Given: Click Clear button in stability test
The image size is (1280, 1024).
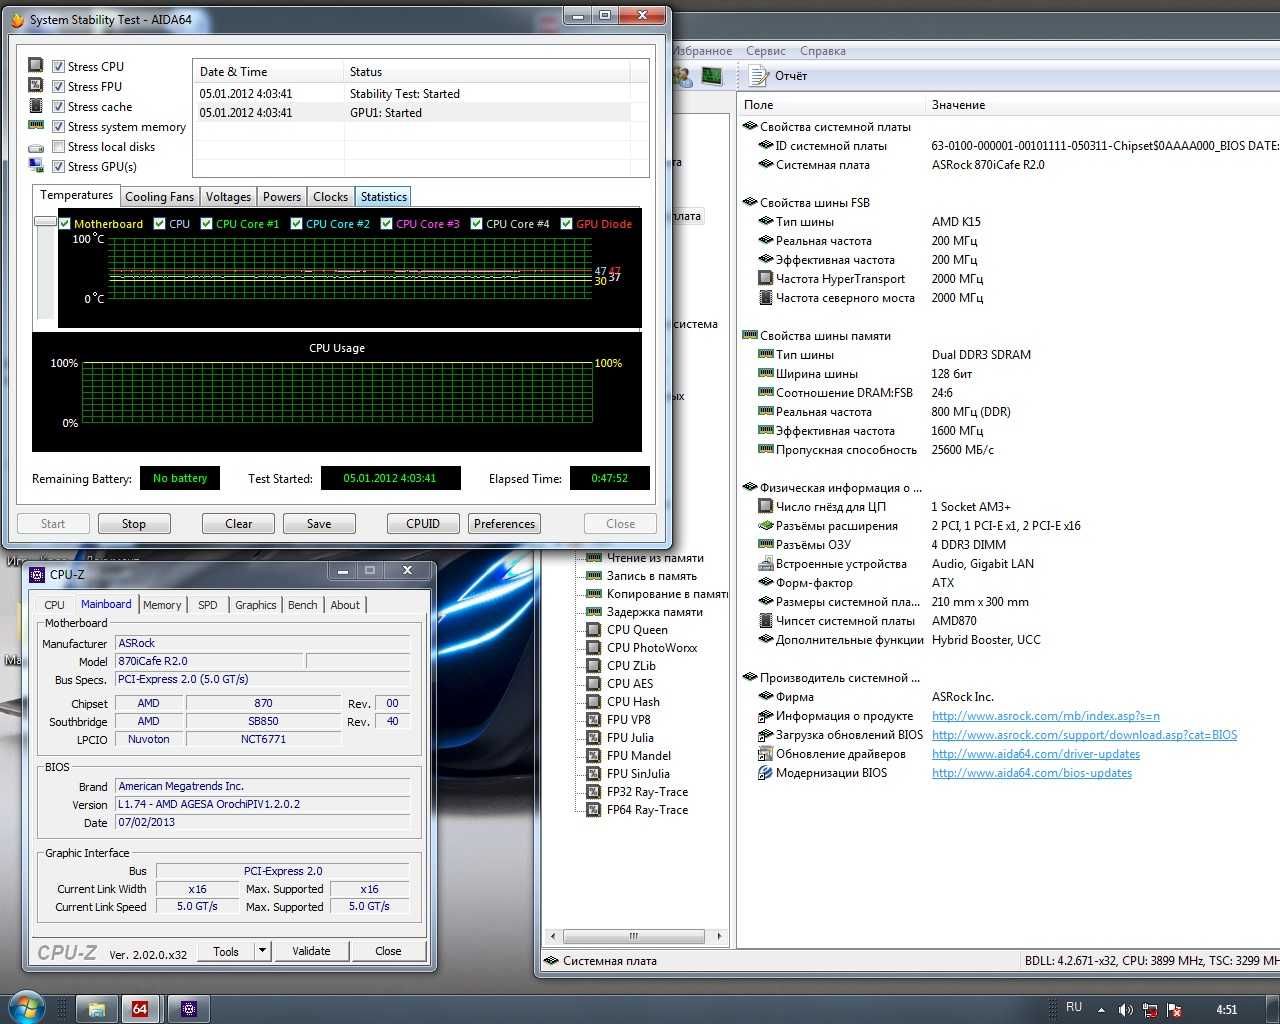Looking at the screenshot, I should point(239,524).
